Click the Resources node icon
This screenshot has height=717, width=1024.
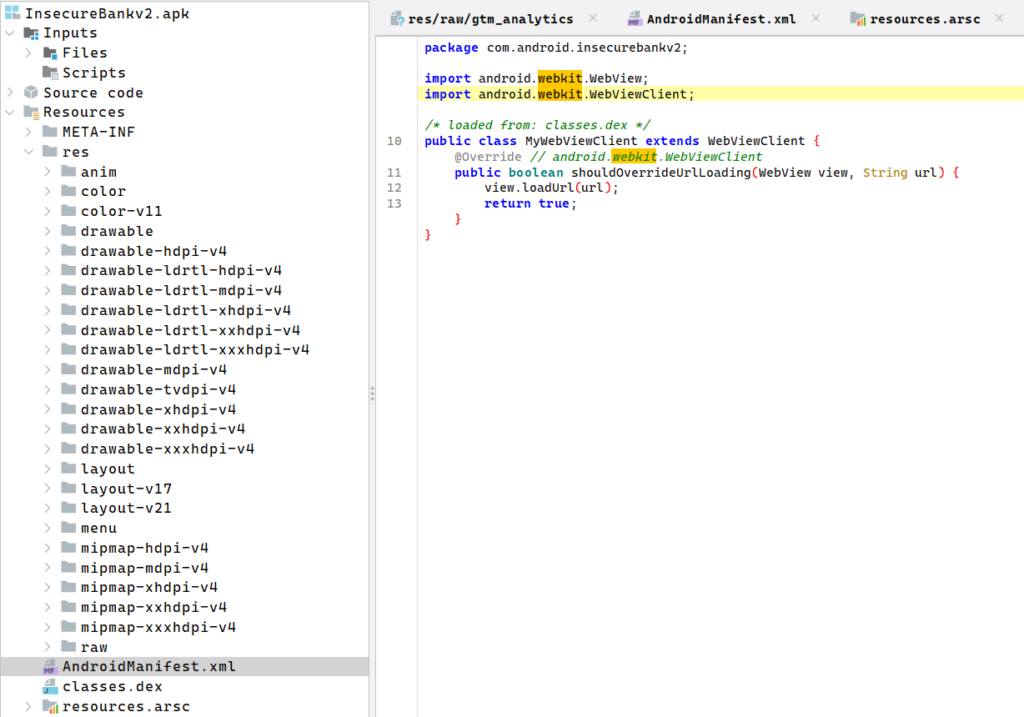31,112
